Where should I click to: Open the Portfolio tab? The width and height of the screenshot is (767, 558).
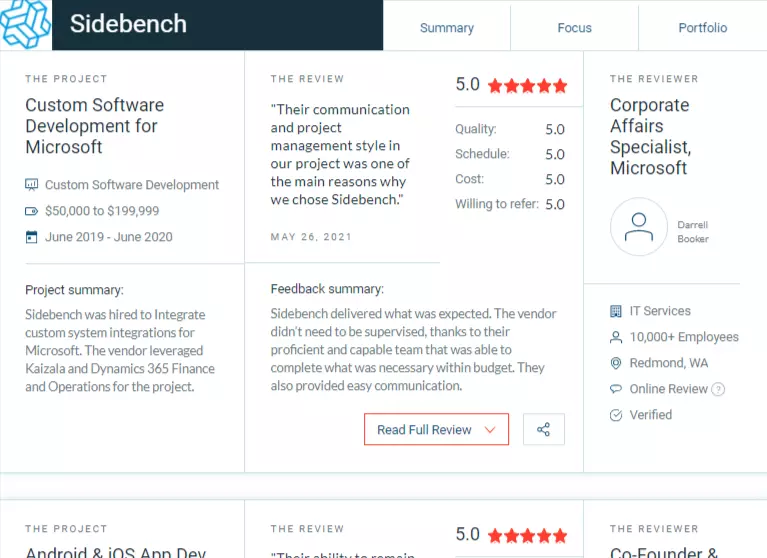point(702,28)
